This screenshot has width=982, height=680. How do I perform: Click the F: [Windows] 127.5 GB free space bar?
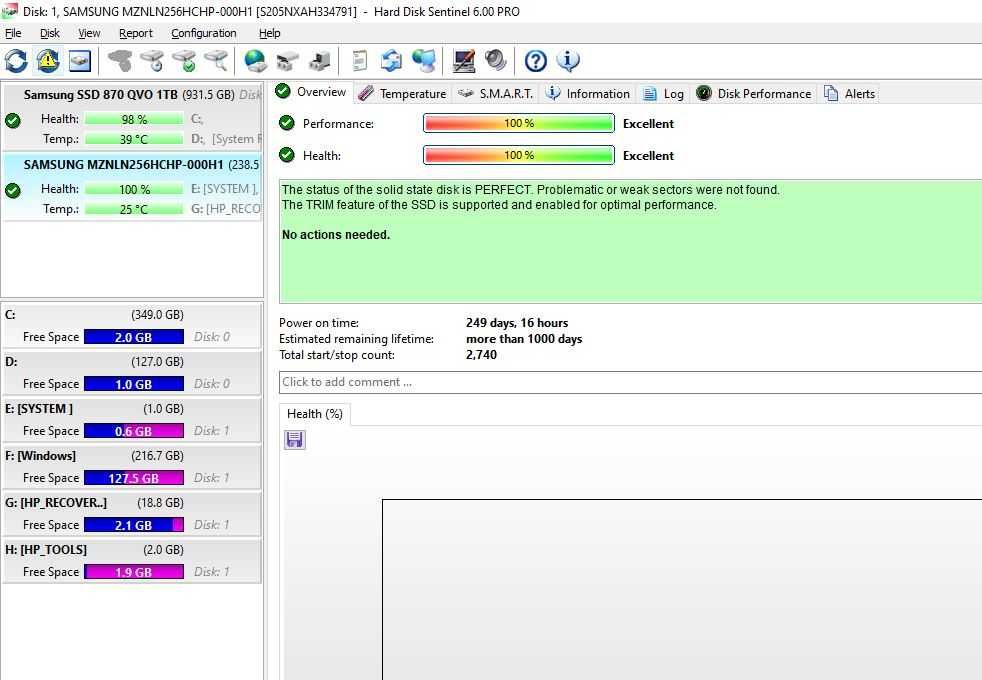click(133, 478)
